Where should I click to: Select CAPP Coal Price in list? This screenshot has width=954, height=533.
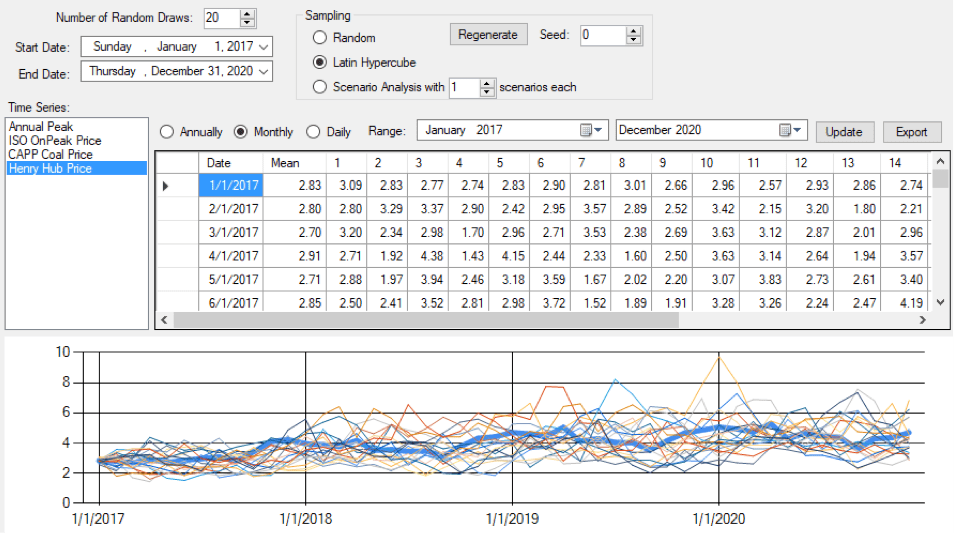click(x=50, y=155)
